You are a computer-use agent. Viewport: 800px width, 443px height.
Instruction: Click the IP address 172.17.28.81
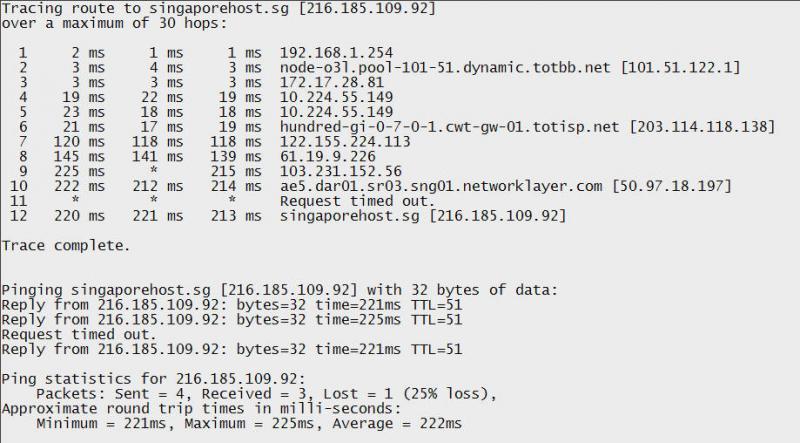click(332, 83)
